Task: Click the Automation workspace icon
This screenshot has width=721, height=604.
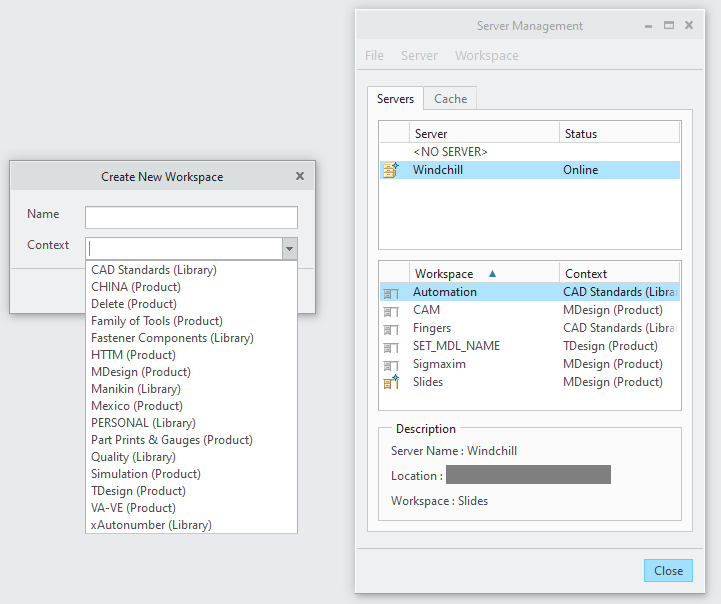Action: pos(391,293)
